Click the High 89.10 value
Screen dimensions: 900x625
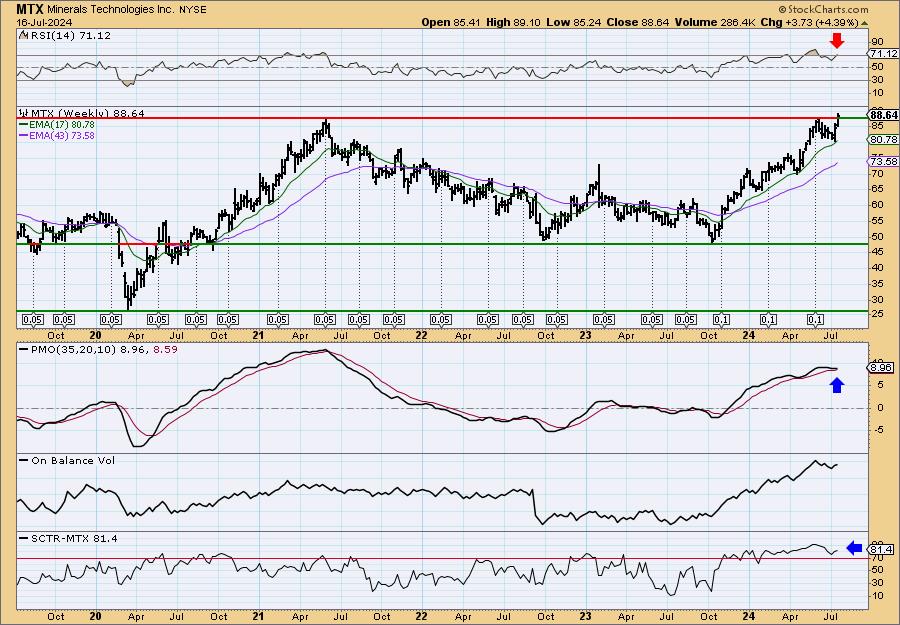coord(511,22)
